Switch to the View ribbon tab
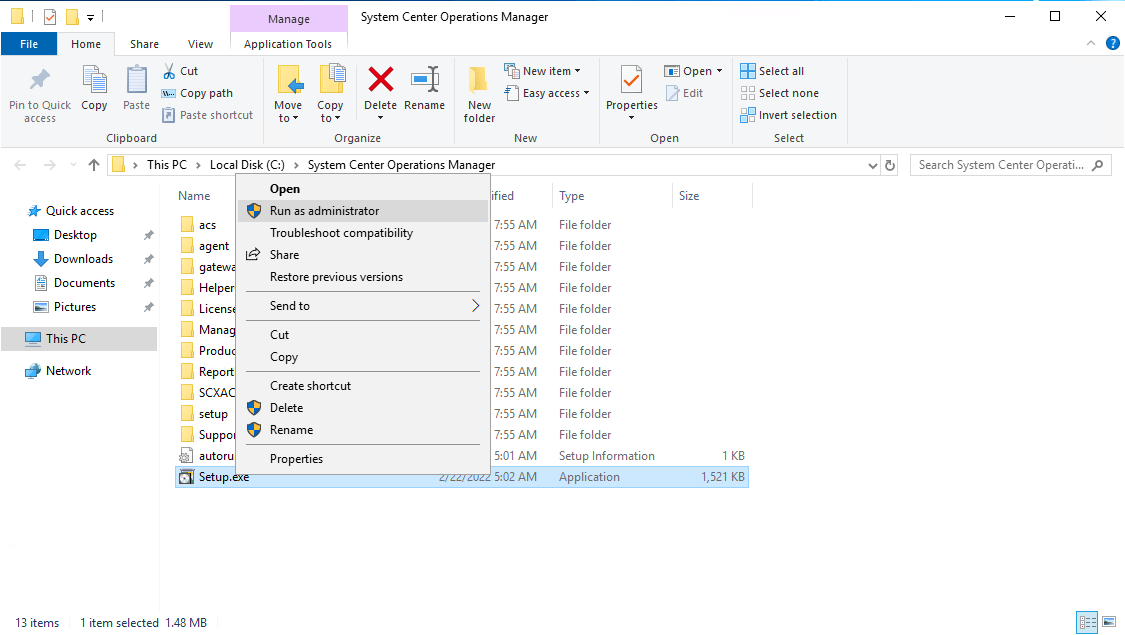This screenshot has height=635, width=1125. point(200,44)
